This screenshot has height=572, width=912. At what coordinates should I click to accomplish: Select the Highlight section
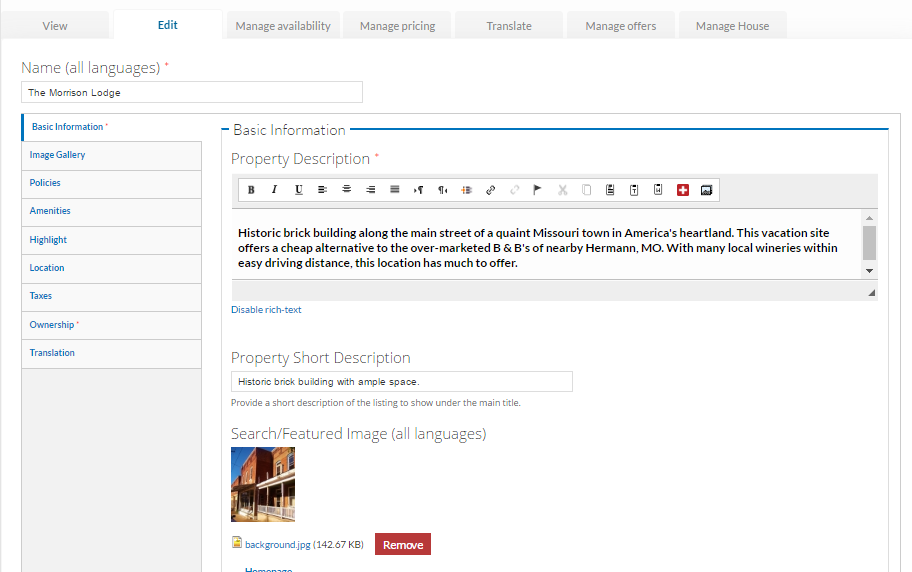[x=112, y=240]
